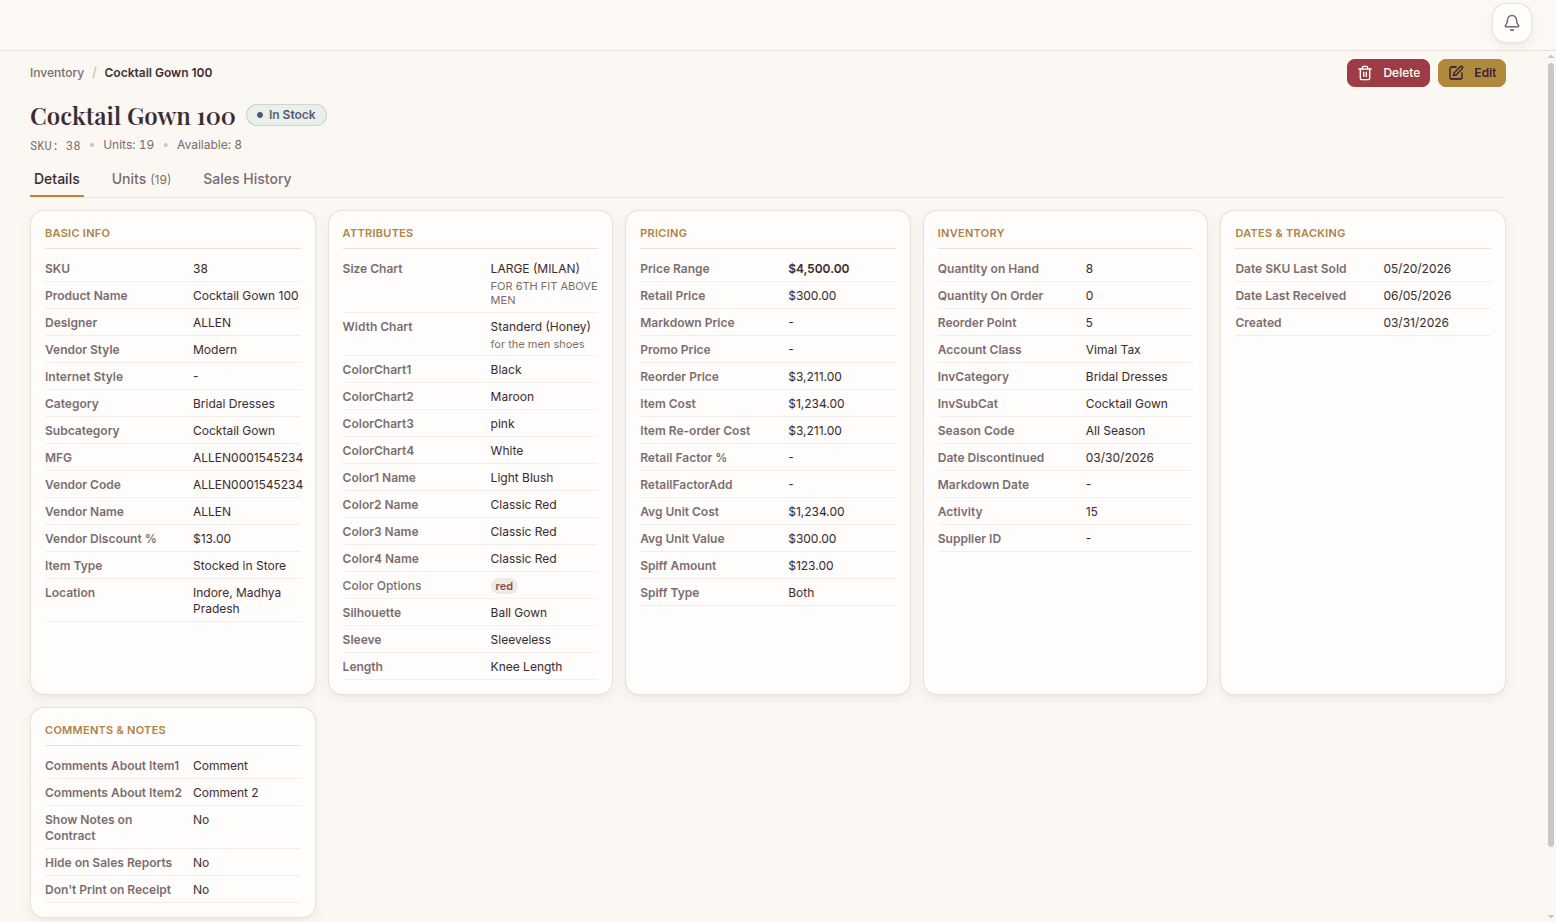Click the Edit button
Viewport: 1556px width, 922px height.
(x=1471, y=73)
